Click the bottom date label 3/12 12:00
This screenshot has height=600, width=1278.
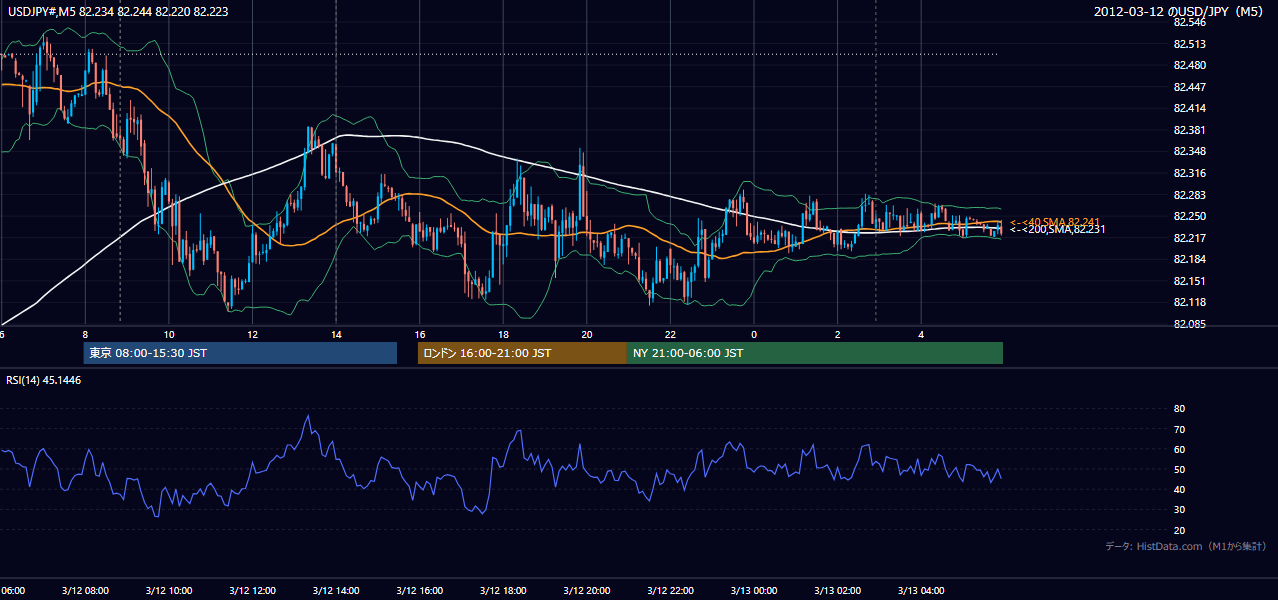[x=253, y=590]
